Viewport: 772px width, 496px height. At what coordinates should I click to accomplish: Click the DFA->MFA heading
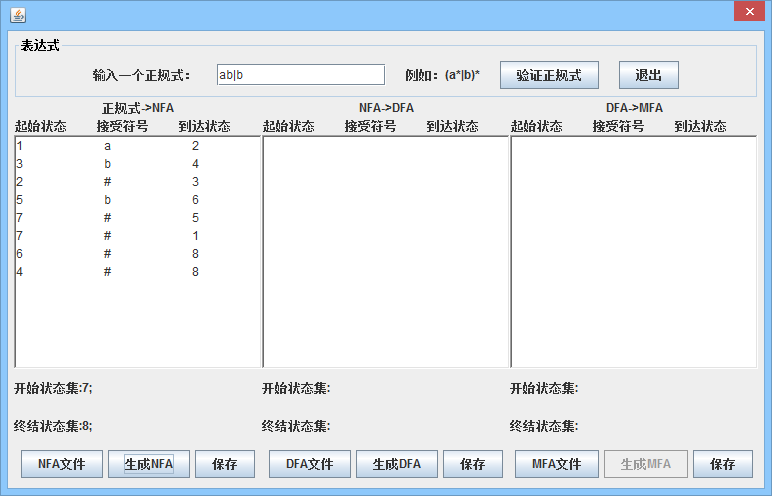(635, 108)
